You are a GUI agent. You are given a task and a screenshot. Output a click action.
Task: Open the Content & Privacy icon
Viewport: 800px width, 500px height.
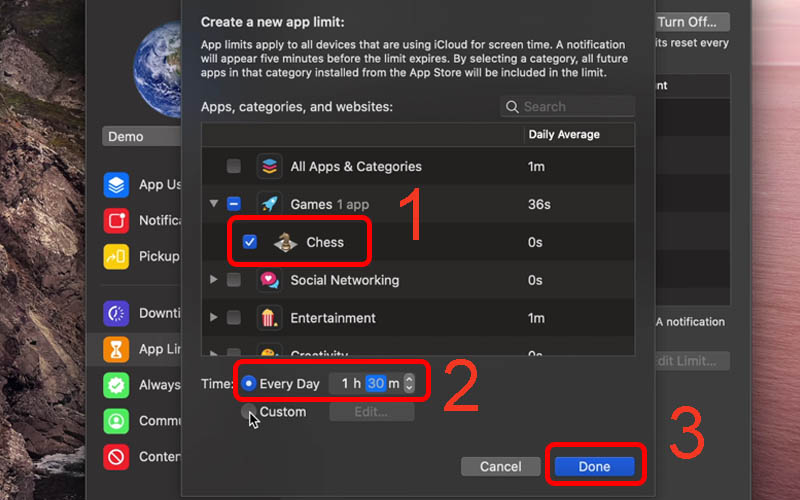tap(117, 457)
